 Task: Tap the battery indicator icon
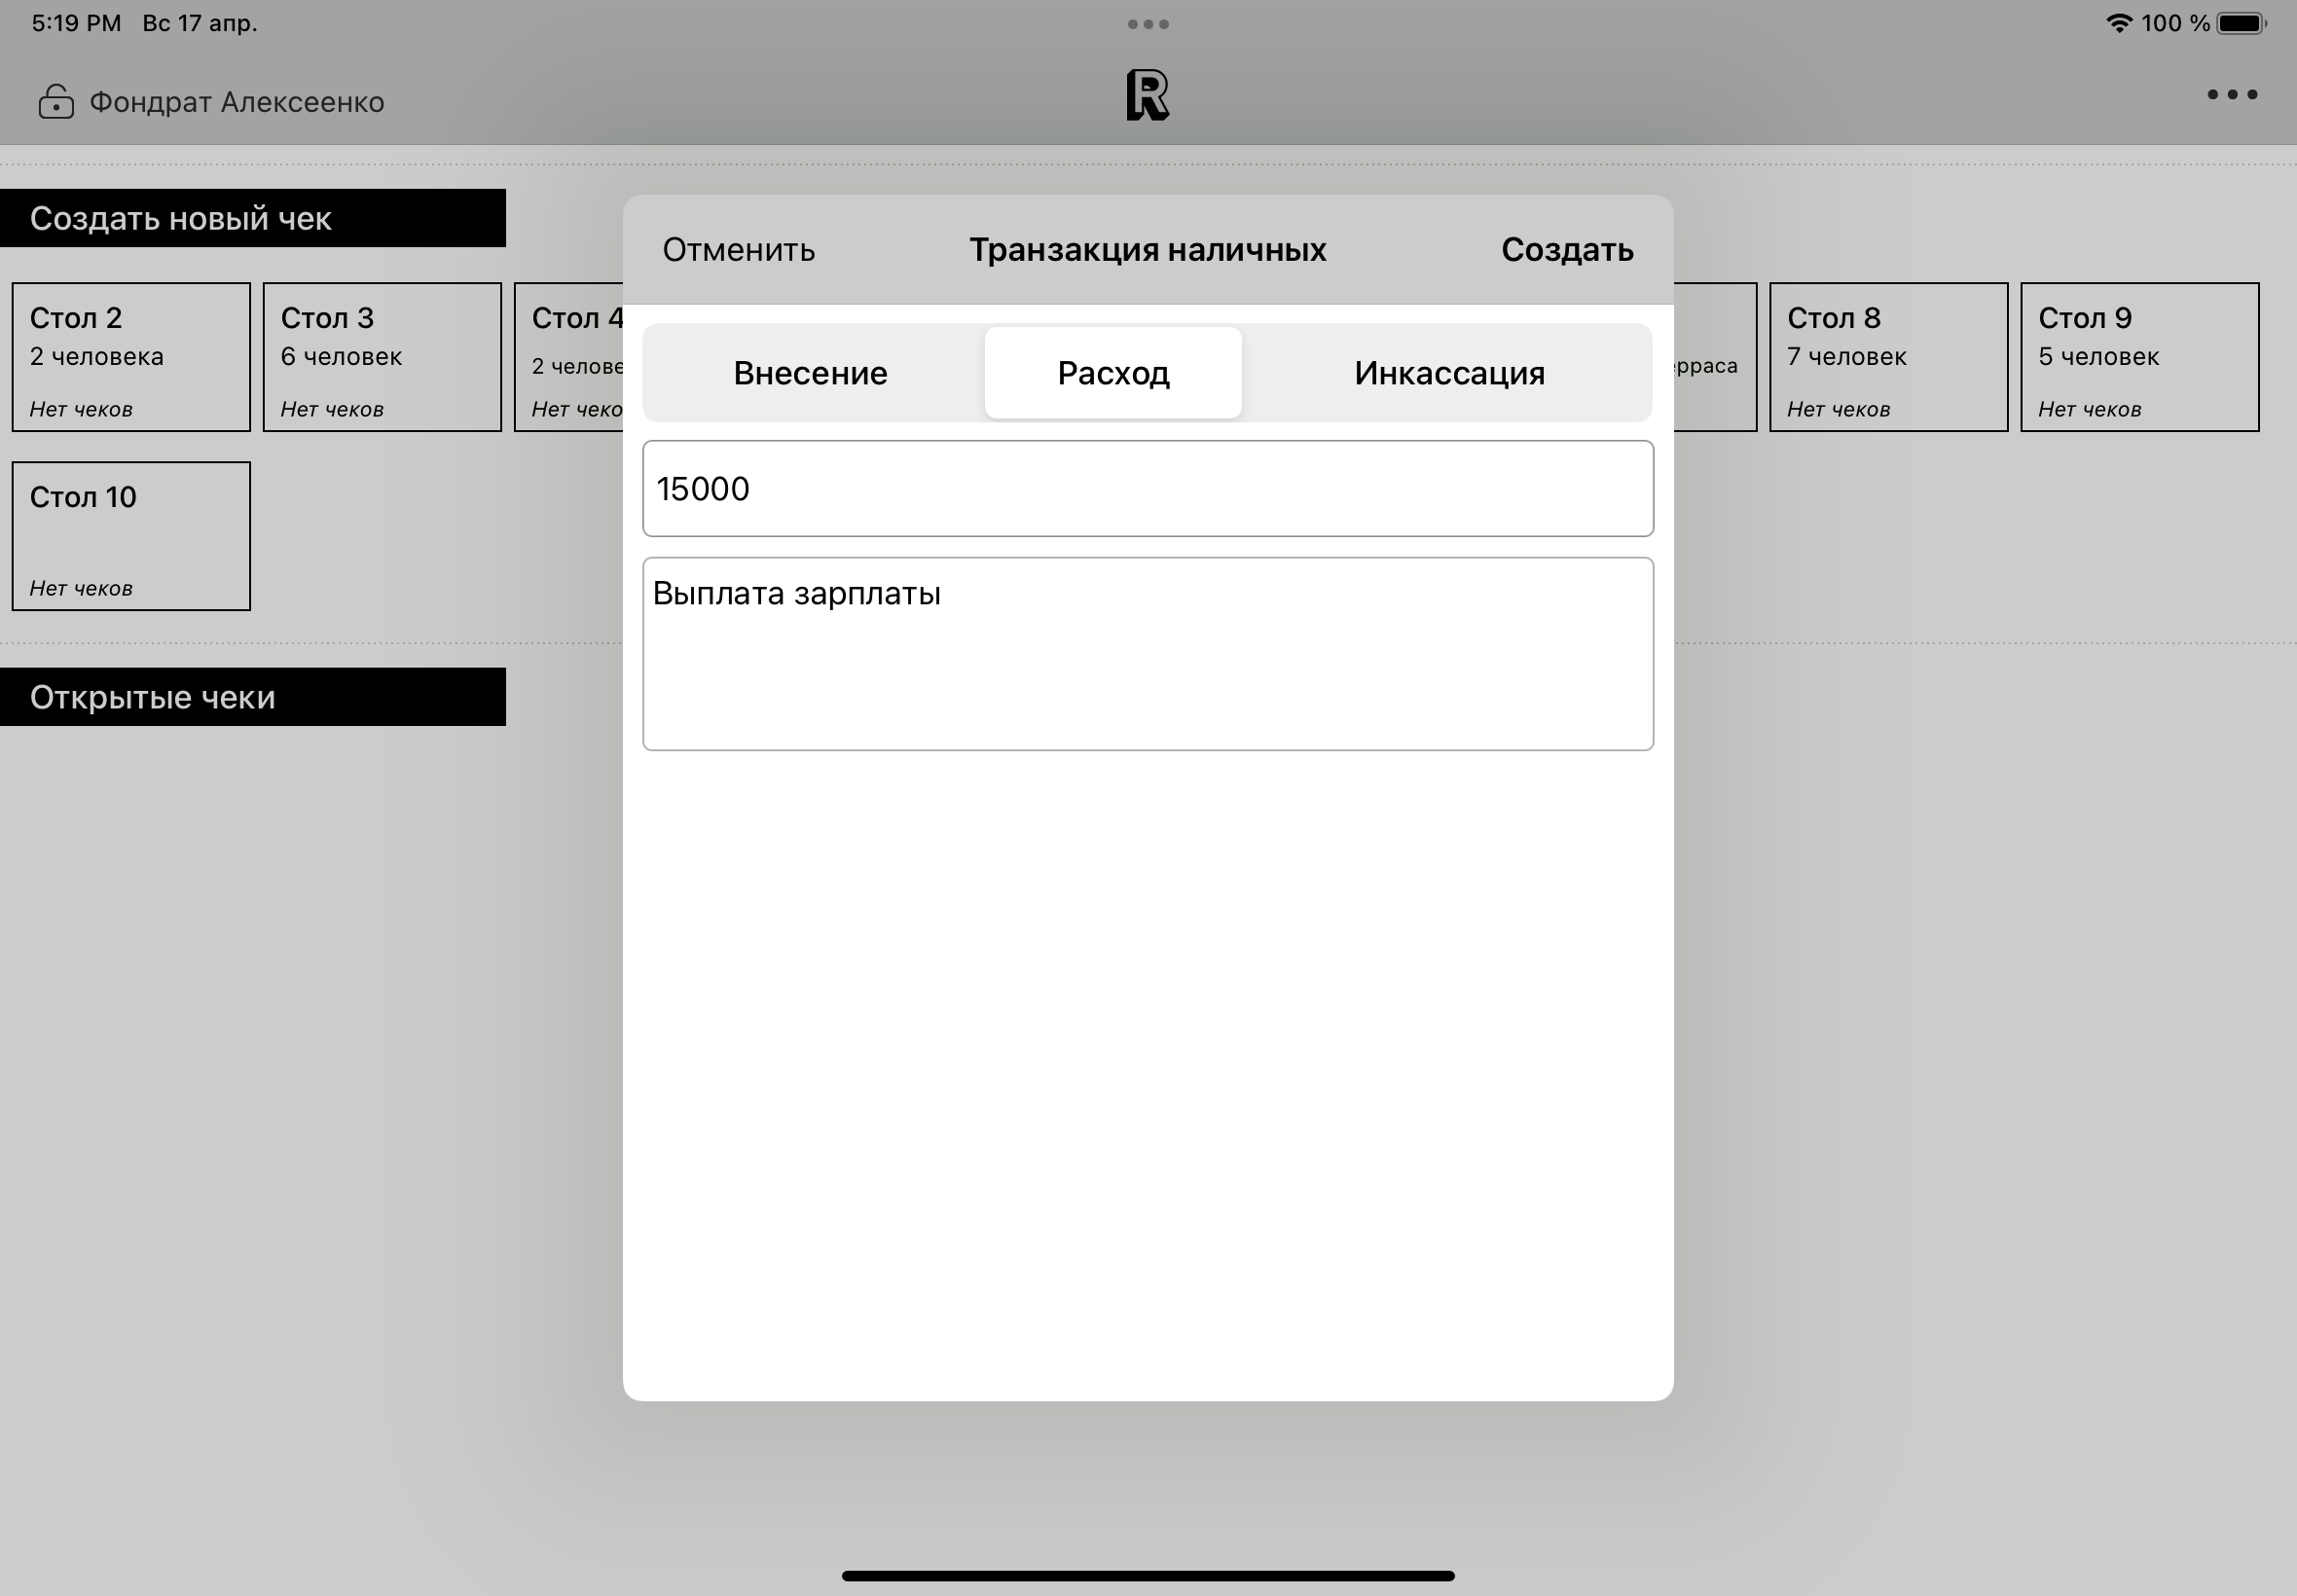[2240, 23]
